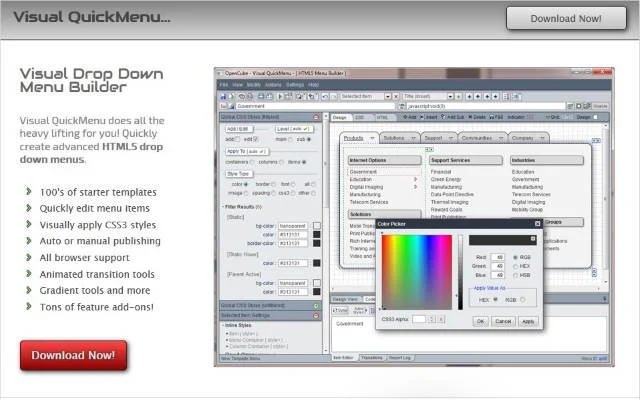Click the Save icon in the toolbar
The width and height of the screenshot is (640, 400).
(223, 97)
